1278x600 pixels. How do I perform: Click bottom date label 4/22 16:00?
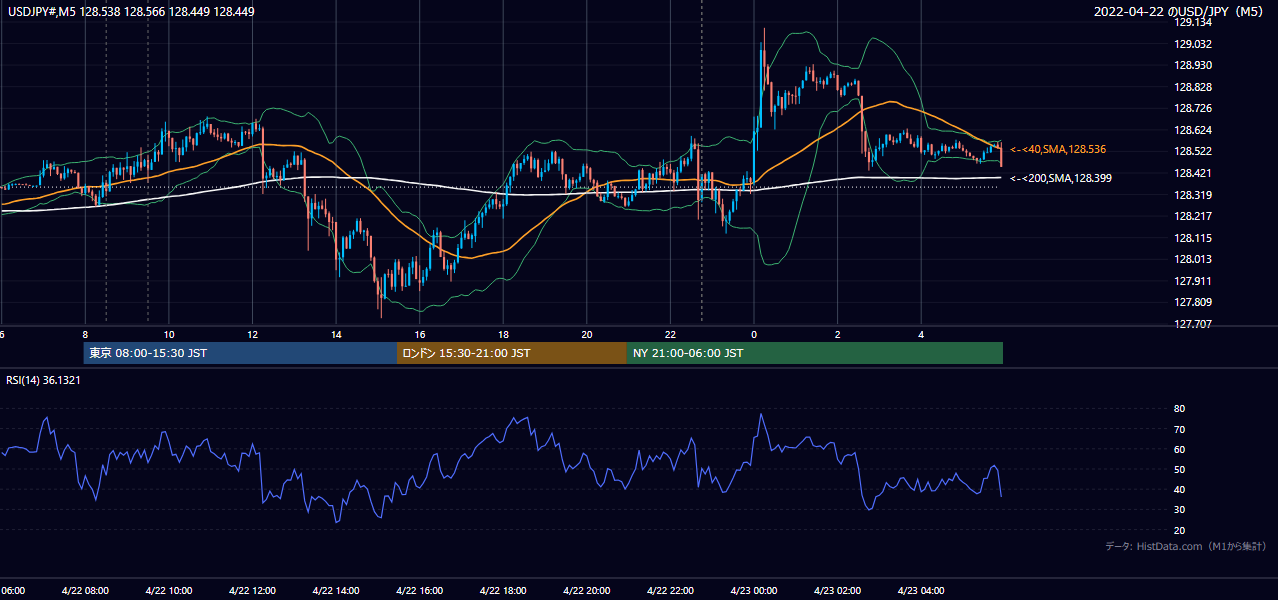point(419,590)
